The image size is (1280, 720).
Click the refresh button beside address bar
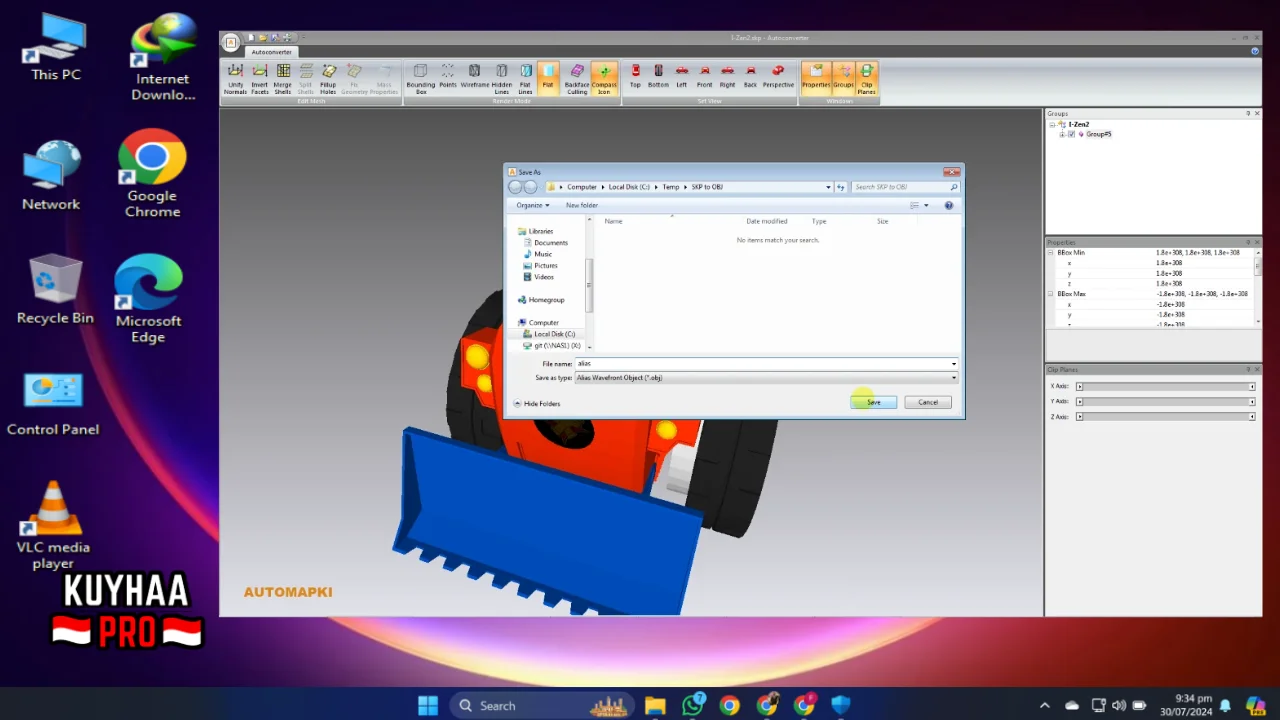[x=841, y=187]
